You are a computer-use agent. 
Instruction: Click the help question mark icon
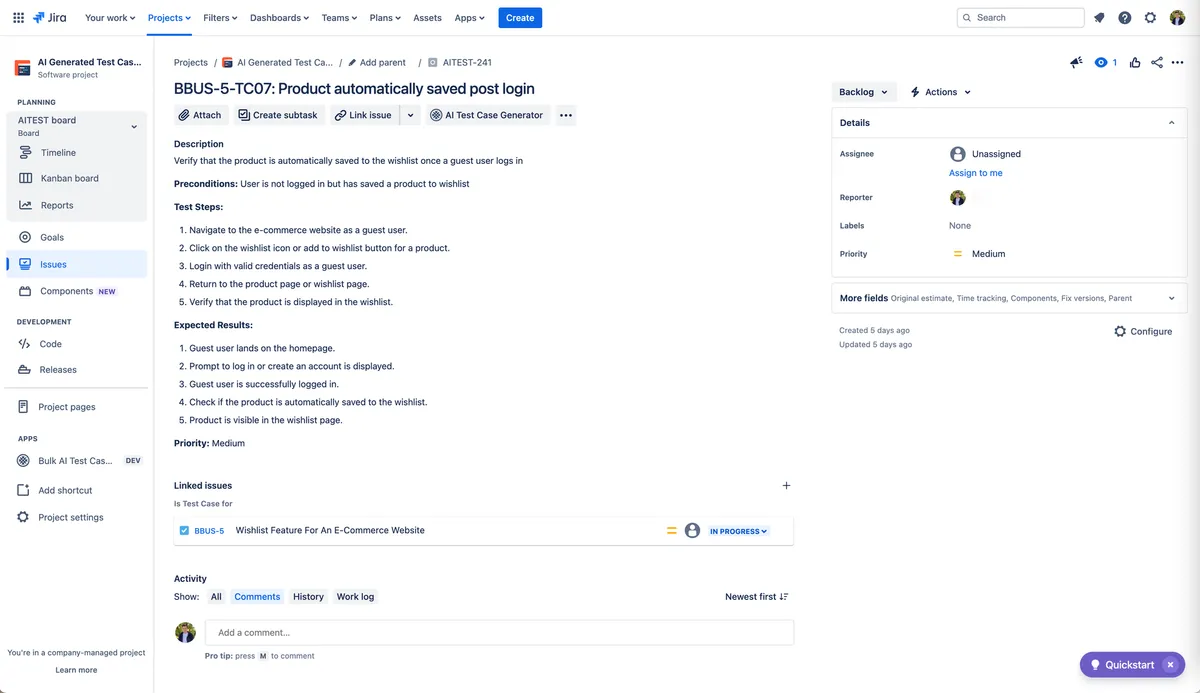pos(1125,18)
